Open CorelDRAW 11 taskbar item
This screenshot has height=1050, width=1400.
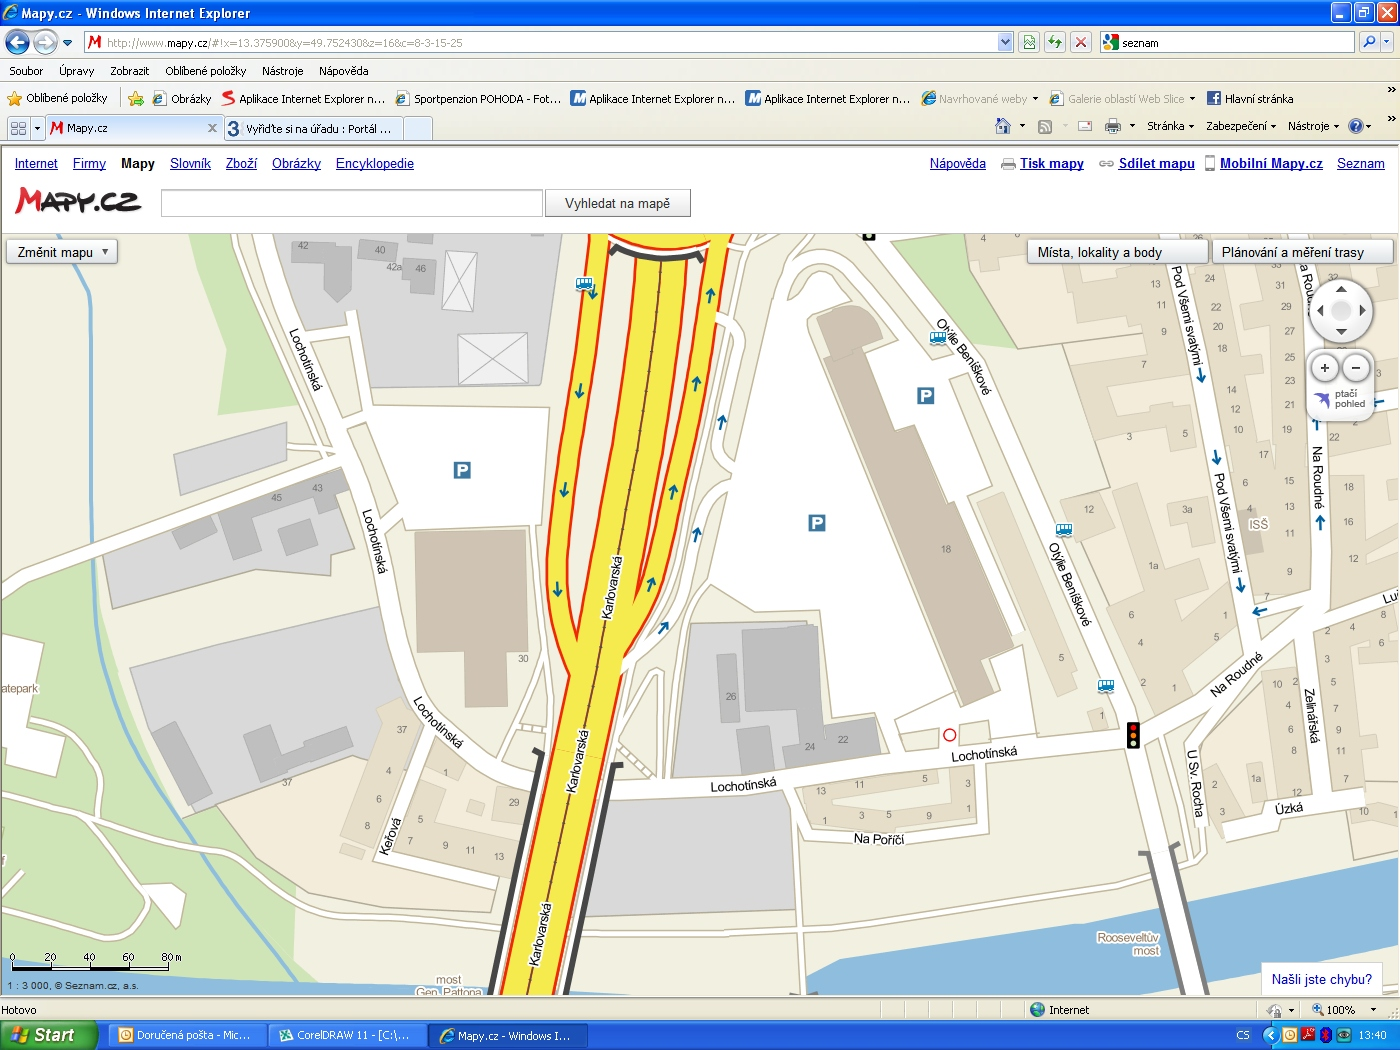(347, 1035)
